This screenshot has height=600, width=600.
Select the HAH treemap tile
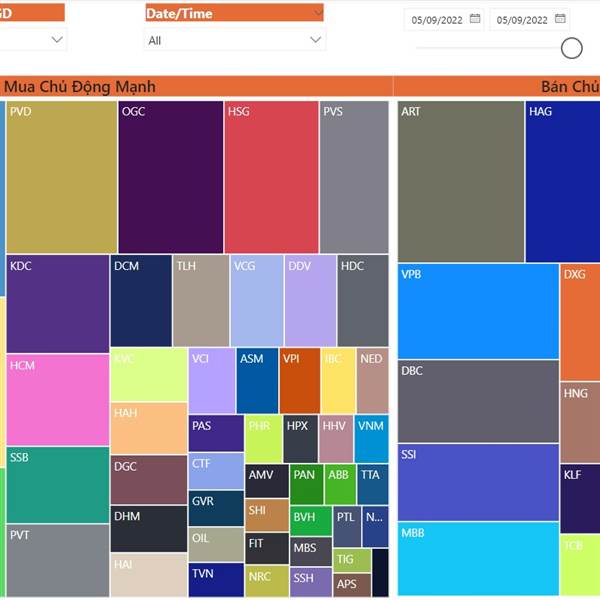149,428
